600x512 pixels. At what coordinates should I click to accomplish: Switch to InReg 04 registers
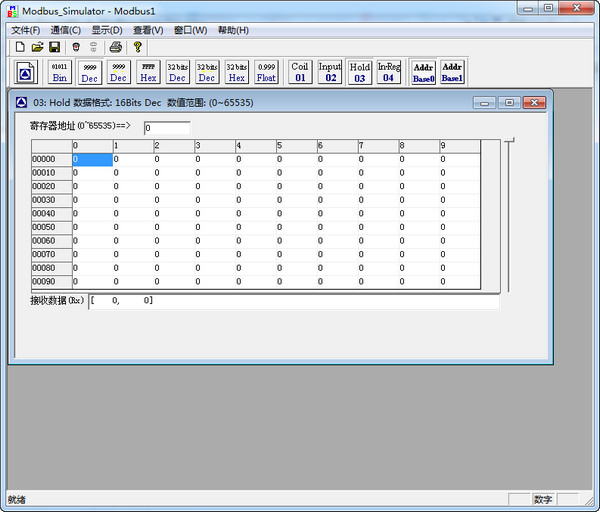[x=389, y=72]
